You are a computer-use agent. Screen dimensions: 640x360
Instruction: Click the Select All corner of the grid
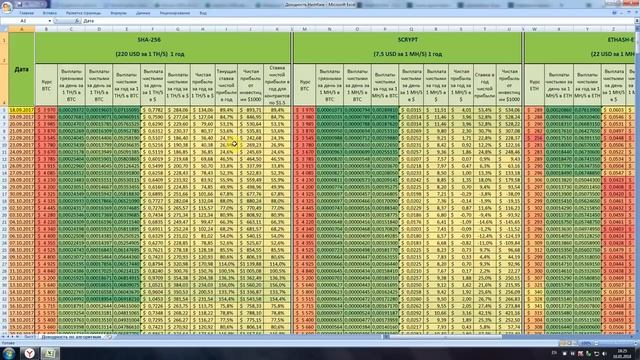tap(4, 29)
